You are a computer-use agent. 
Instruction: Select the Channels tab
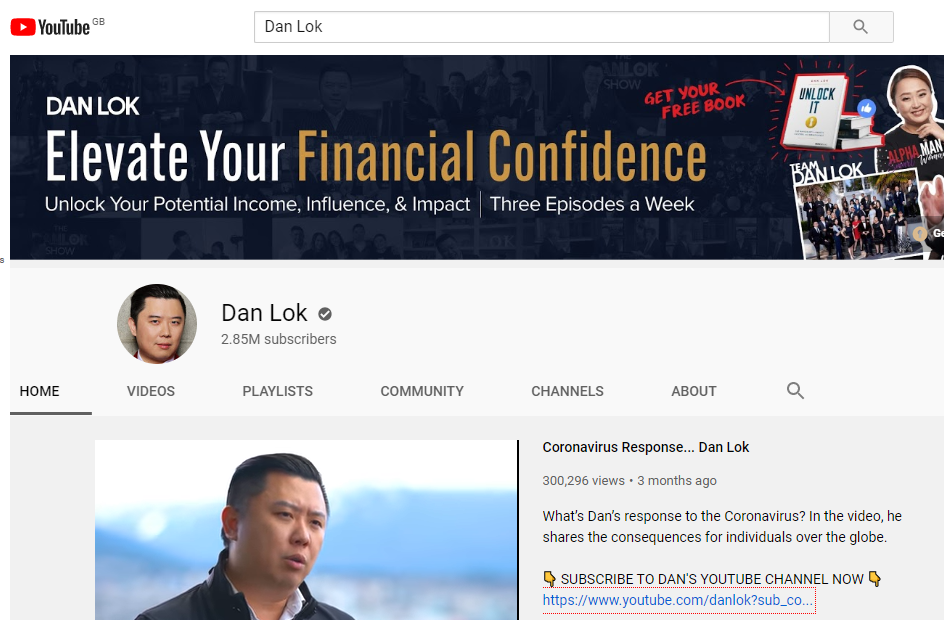click(567, 391)
